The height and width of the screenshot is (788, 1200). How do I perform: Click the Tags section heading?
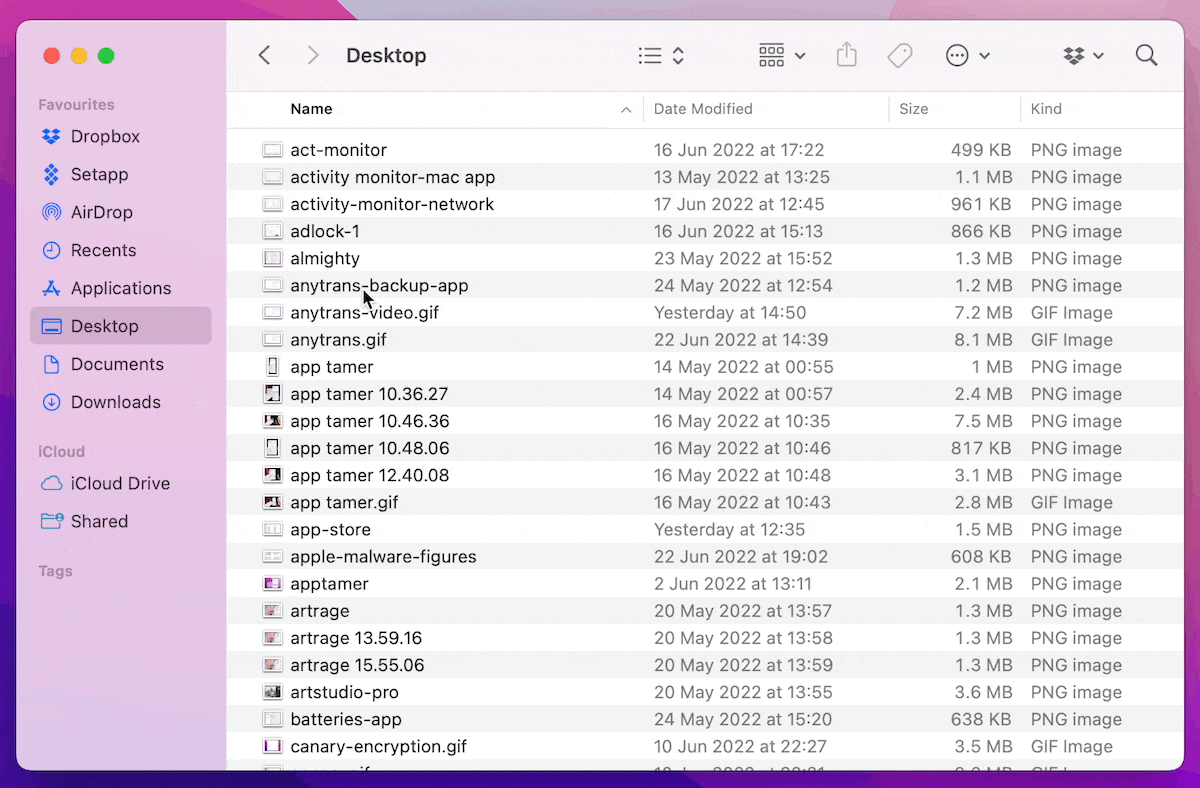[x=55, y=572]
